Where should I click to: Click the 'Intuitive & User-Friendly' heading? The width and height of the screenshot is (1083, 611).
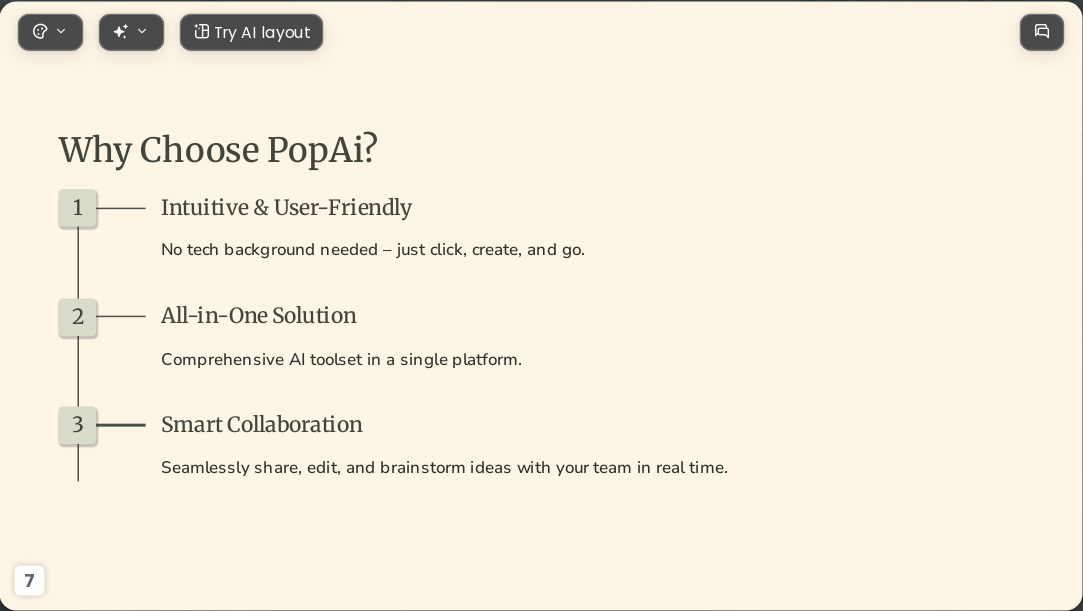287,207
